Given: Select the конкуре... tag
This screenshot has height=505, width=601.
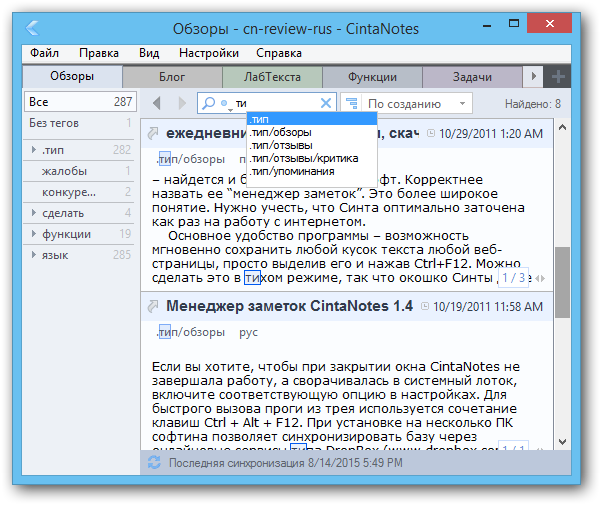Looking at the screenshot, I should [x=80, y=192].
